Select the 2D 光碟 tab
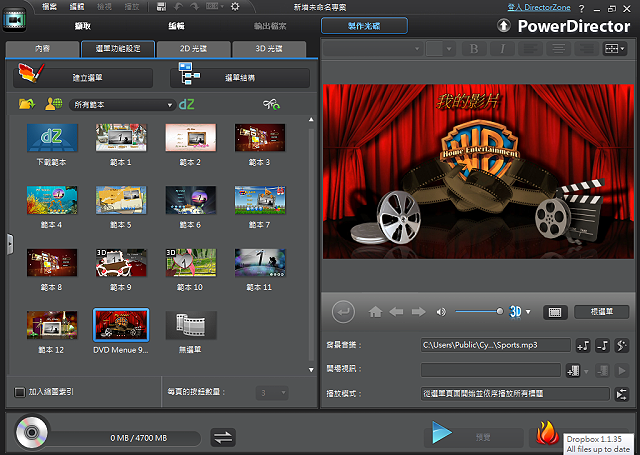This screenshot has width=640, height=455. coord(193,49)
